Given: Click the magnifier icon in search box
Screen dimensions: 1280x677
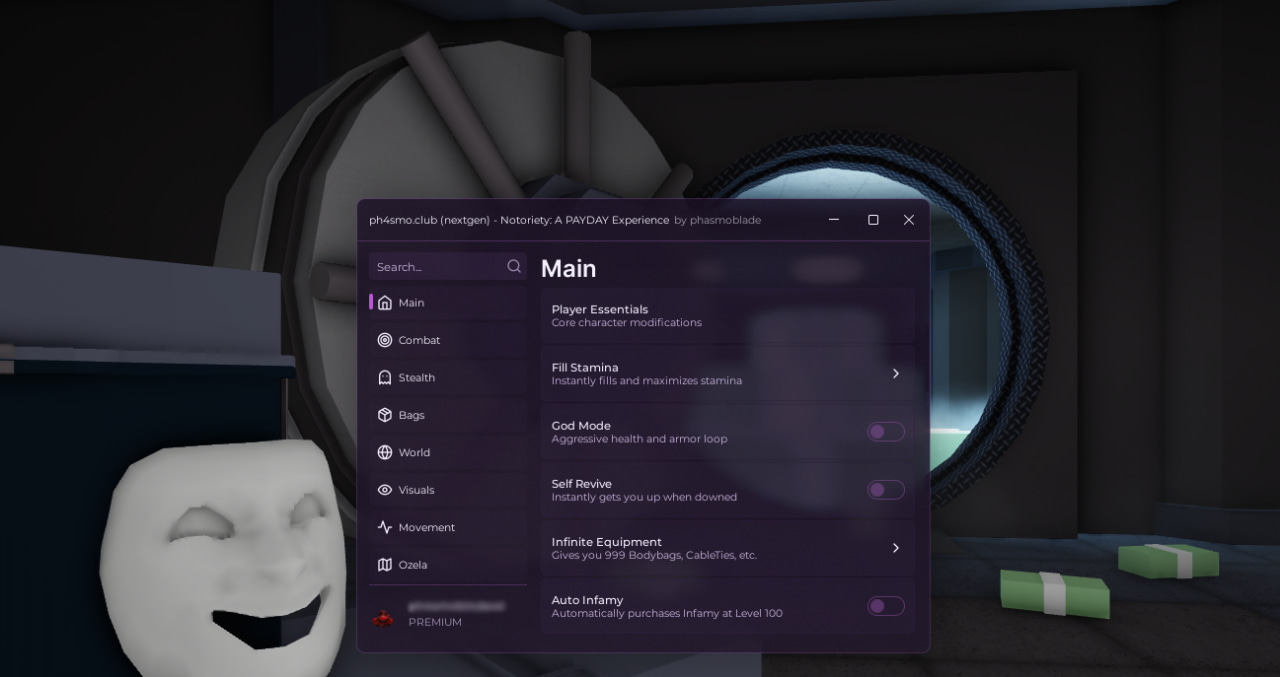Looking at the screenshot, I should coord(514,266).
